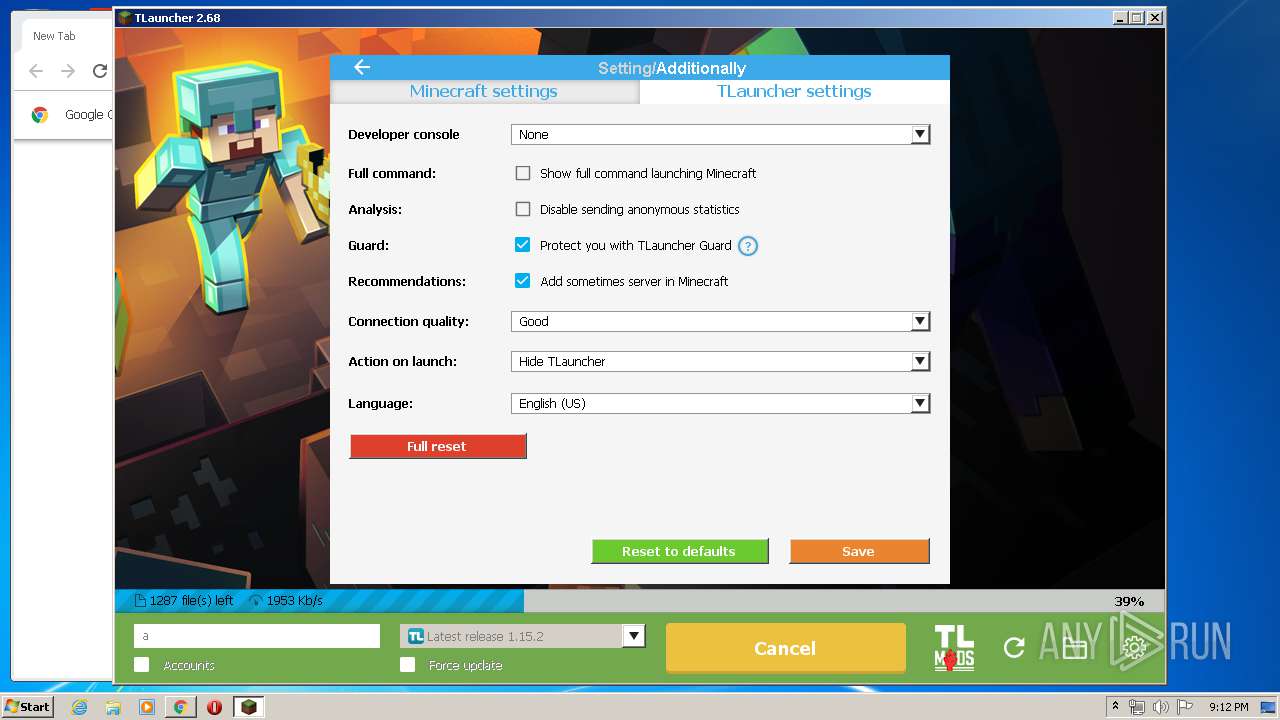1280x720 pixels.
Task: Select the TLauncher settings tab
Action: click(794, 91)
